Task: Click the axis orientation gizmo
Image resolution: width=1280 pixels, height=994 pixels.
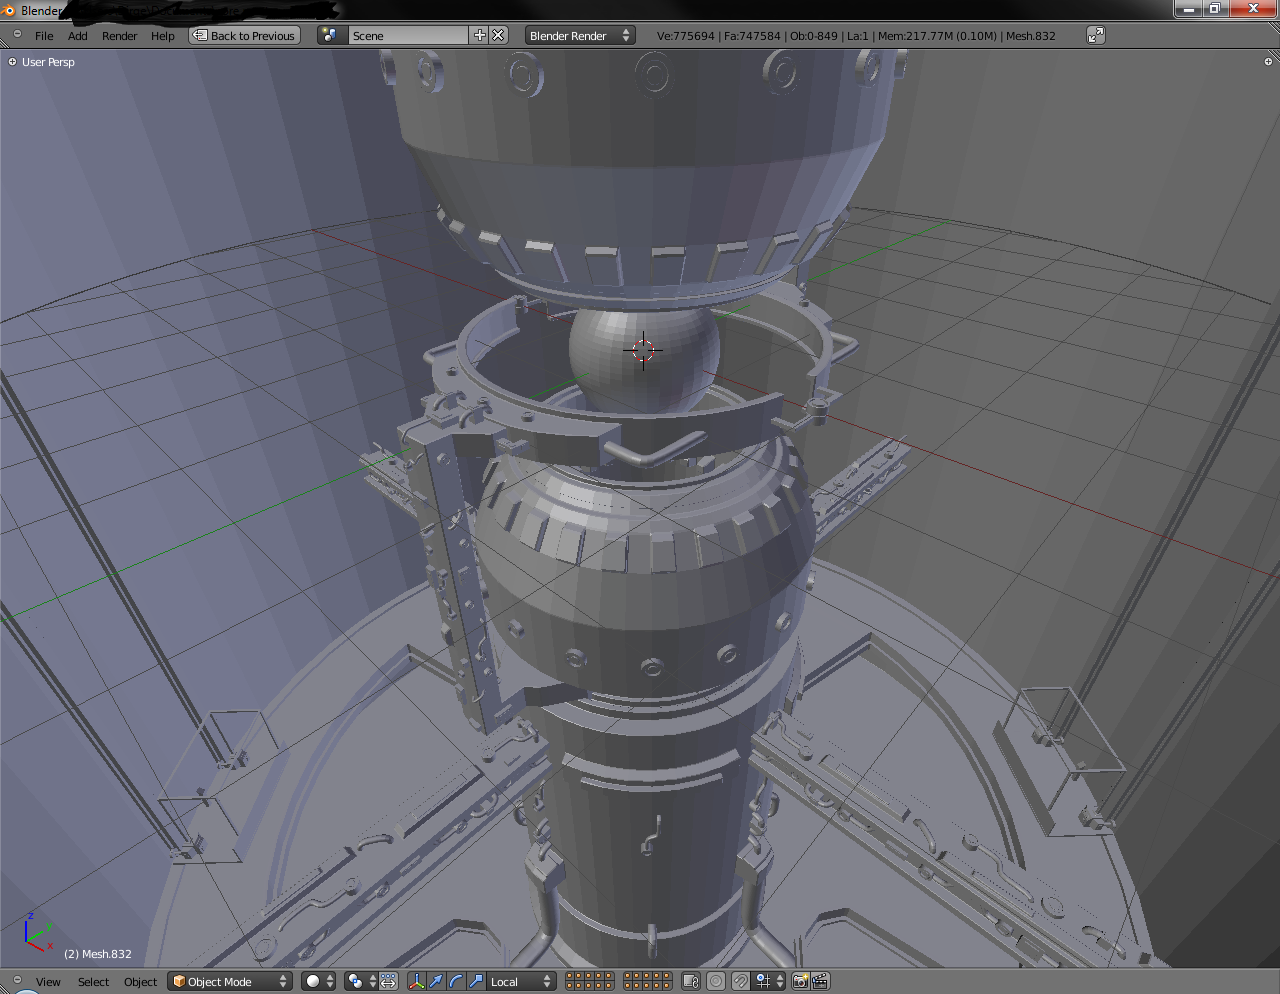Action: 38,933
